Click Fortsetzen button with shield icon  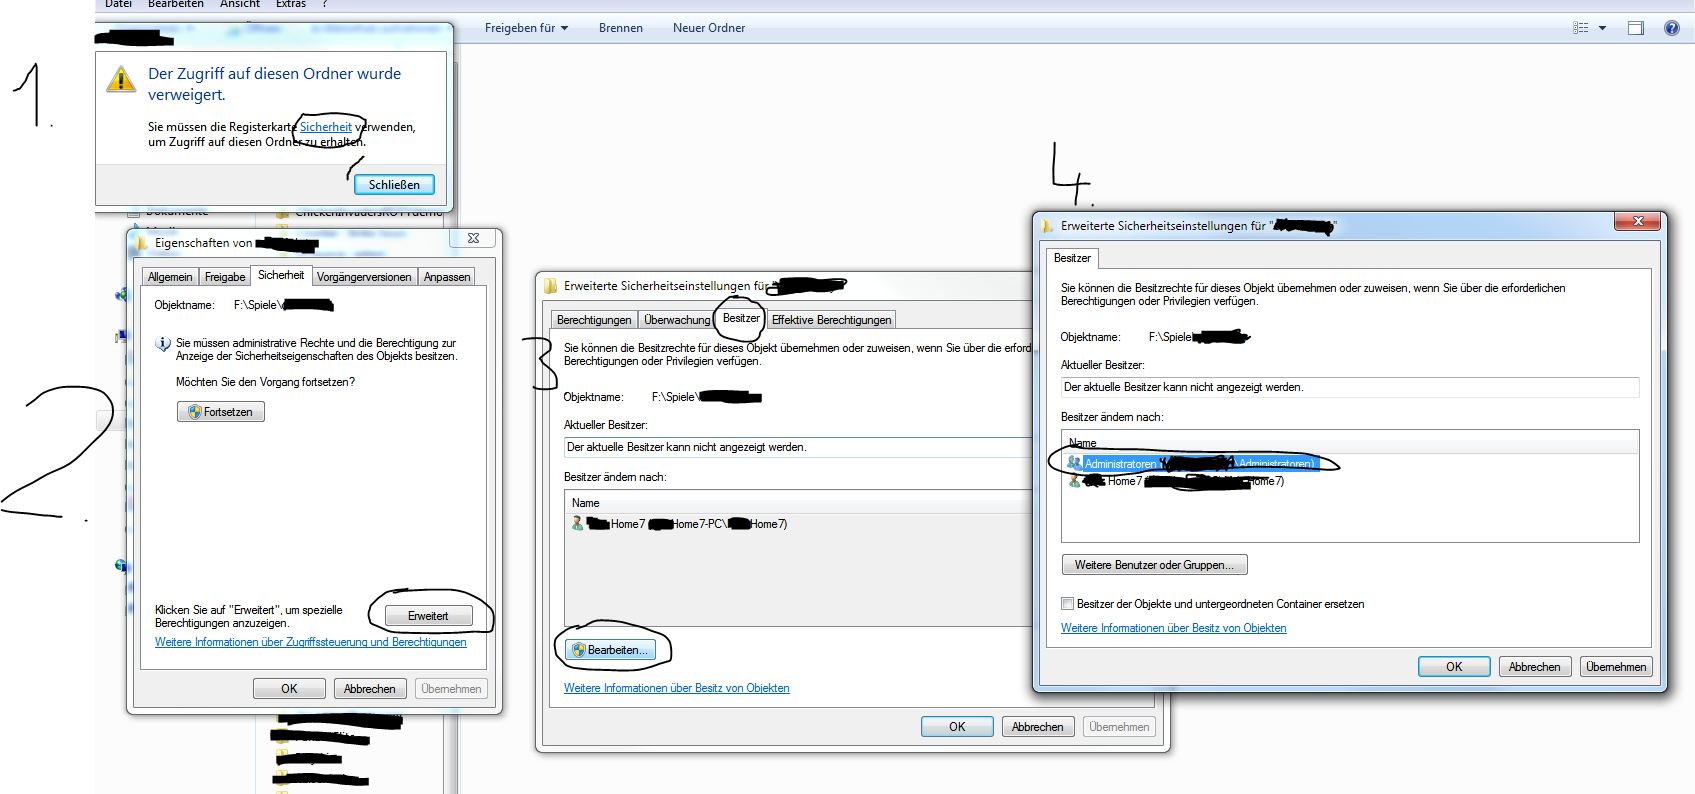221,412
